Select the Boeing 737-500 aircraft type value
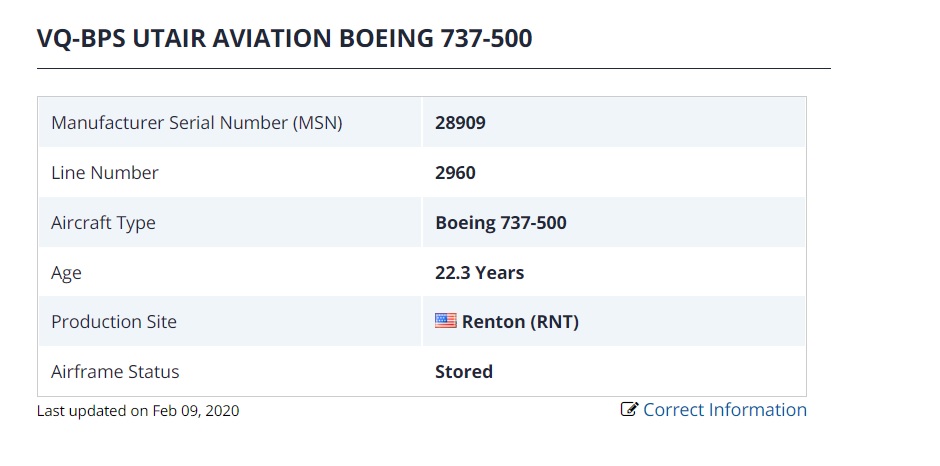Image resolution: width=940 pixels, height=466 pixels. [x=501, y=223]
